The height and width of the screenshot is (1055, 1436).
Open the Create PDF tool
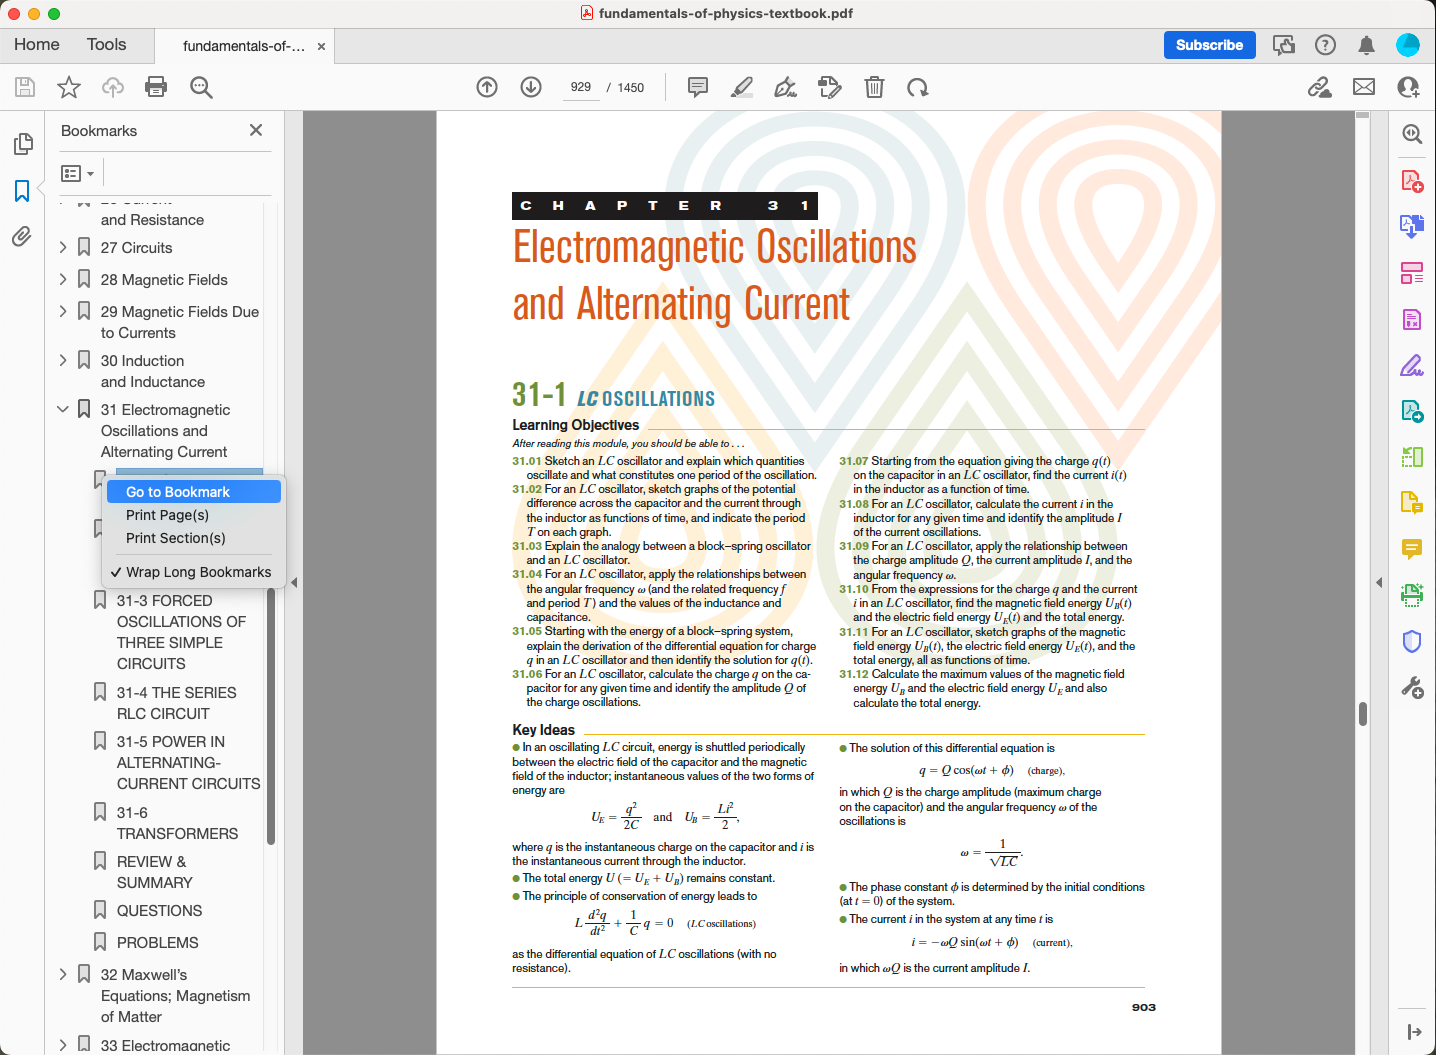pos(1411,180)
